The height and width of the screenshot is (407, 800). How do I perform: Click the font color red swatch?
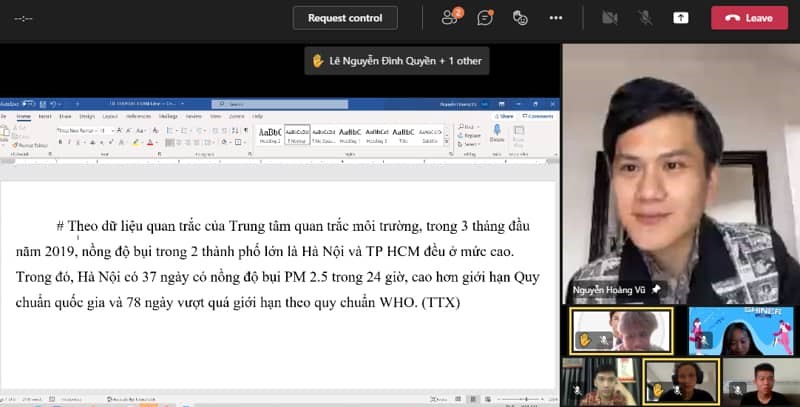149,143
